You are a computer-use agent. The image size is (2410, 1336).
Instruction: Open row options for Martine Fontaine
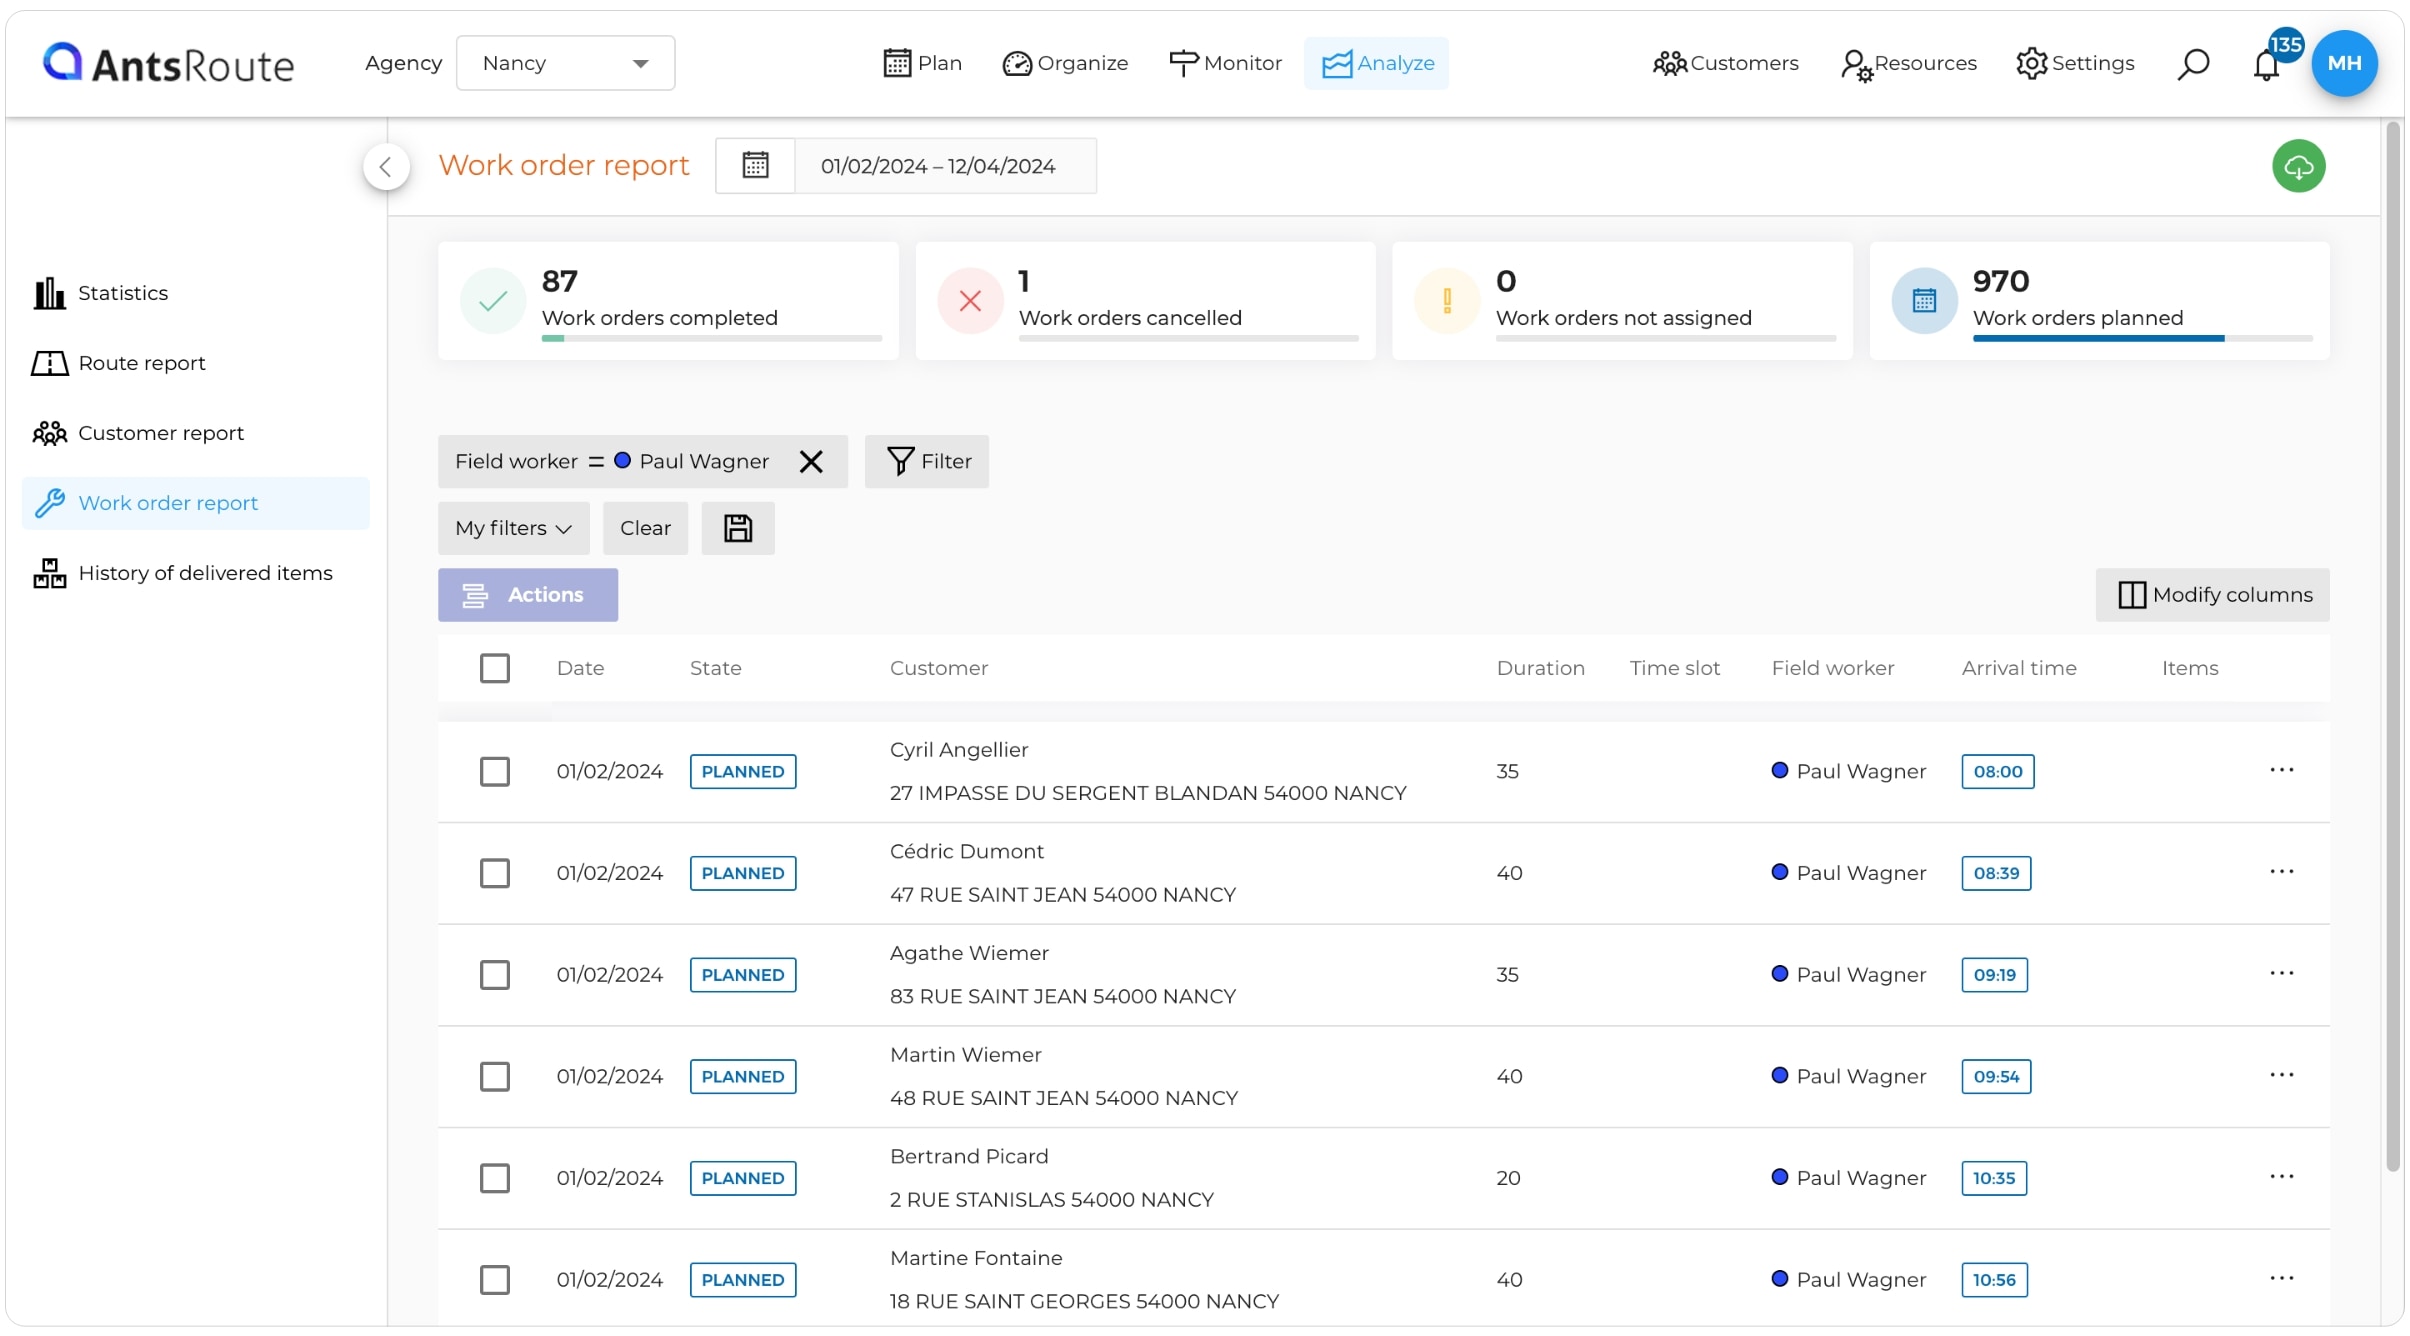click(x=2281, y=1278)
